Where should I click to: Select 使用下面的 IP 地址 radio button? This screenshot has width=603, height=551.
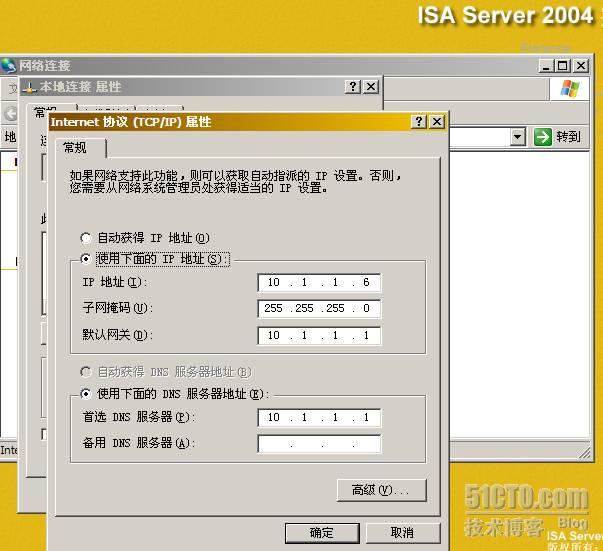86,259
